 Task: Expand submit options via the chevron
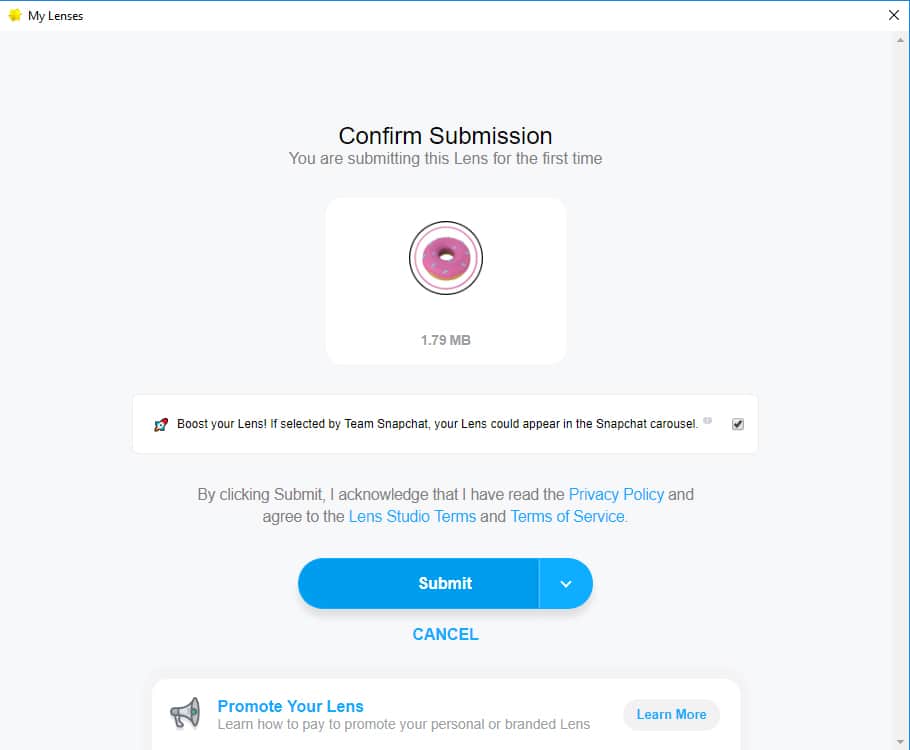click(x=566, y=583)
